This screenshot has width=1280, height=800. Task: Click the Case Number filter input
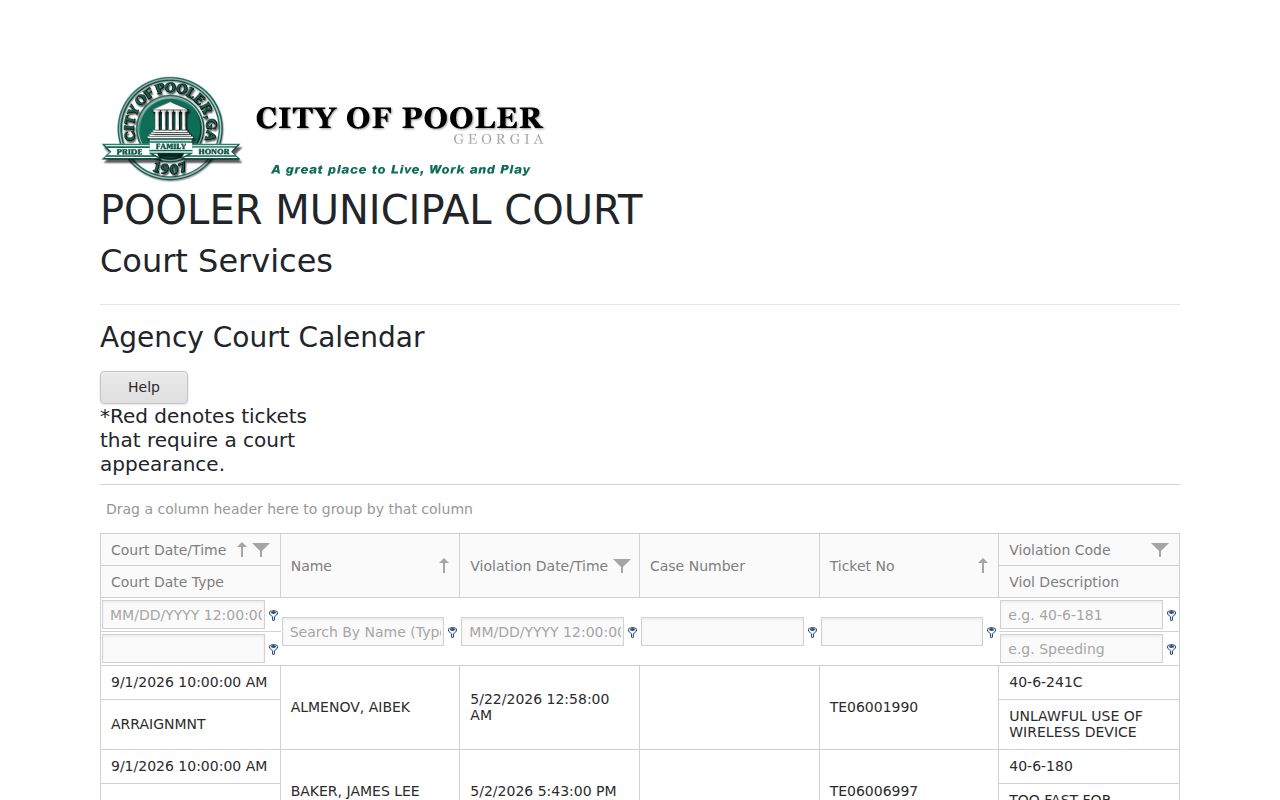[x=722, y=632]
